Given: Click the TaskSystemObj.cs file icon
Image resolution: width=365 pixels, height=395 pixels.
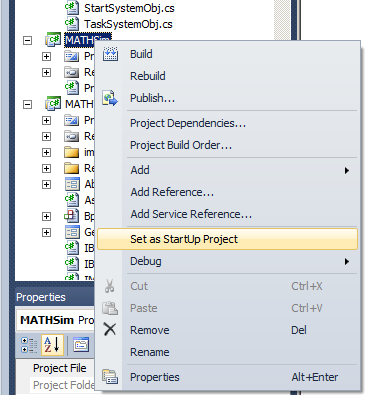Looking at the screenshot, I should click(72, 24).
